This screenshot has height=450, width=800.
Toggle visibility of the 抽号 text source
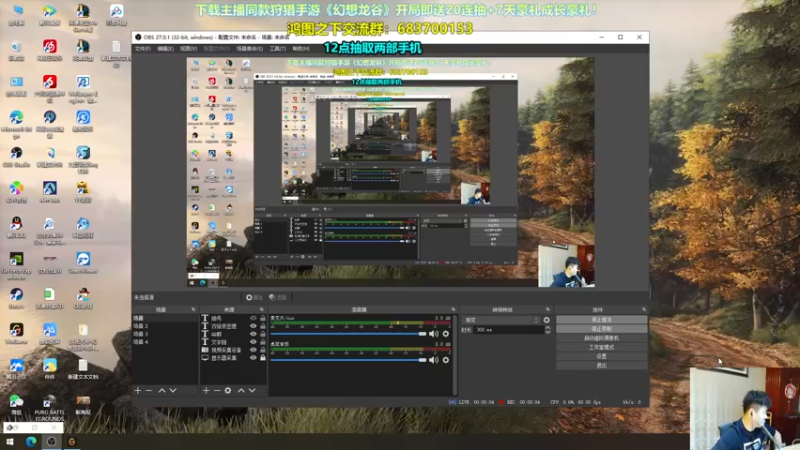point(253,318)
